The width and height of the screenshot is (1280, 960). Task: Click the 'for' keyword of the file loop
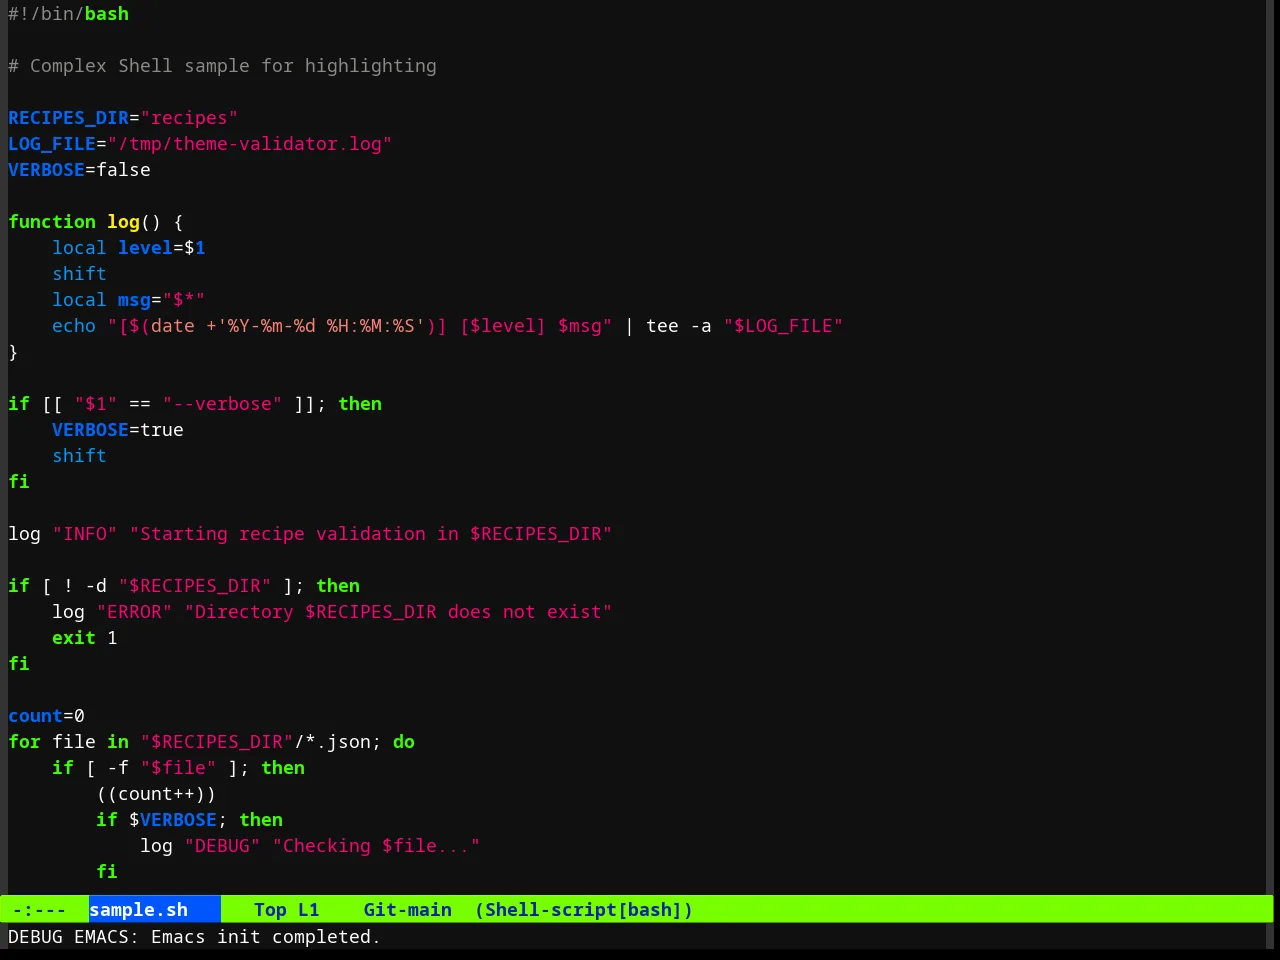pos(24,742)
